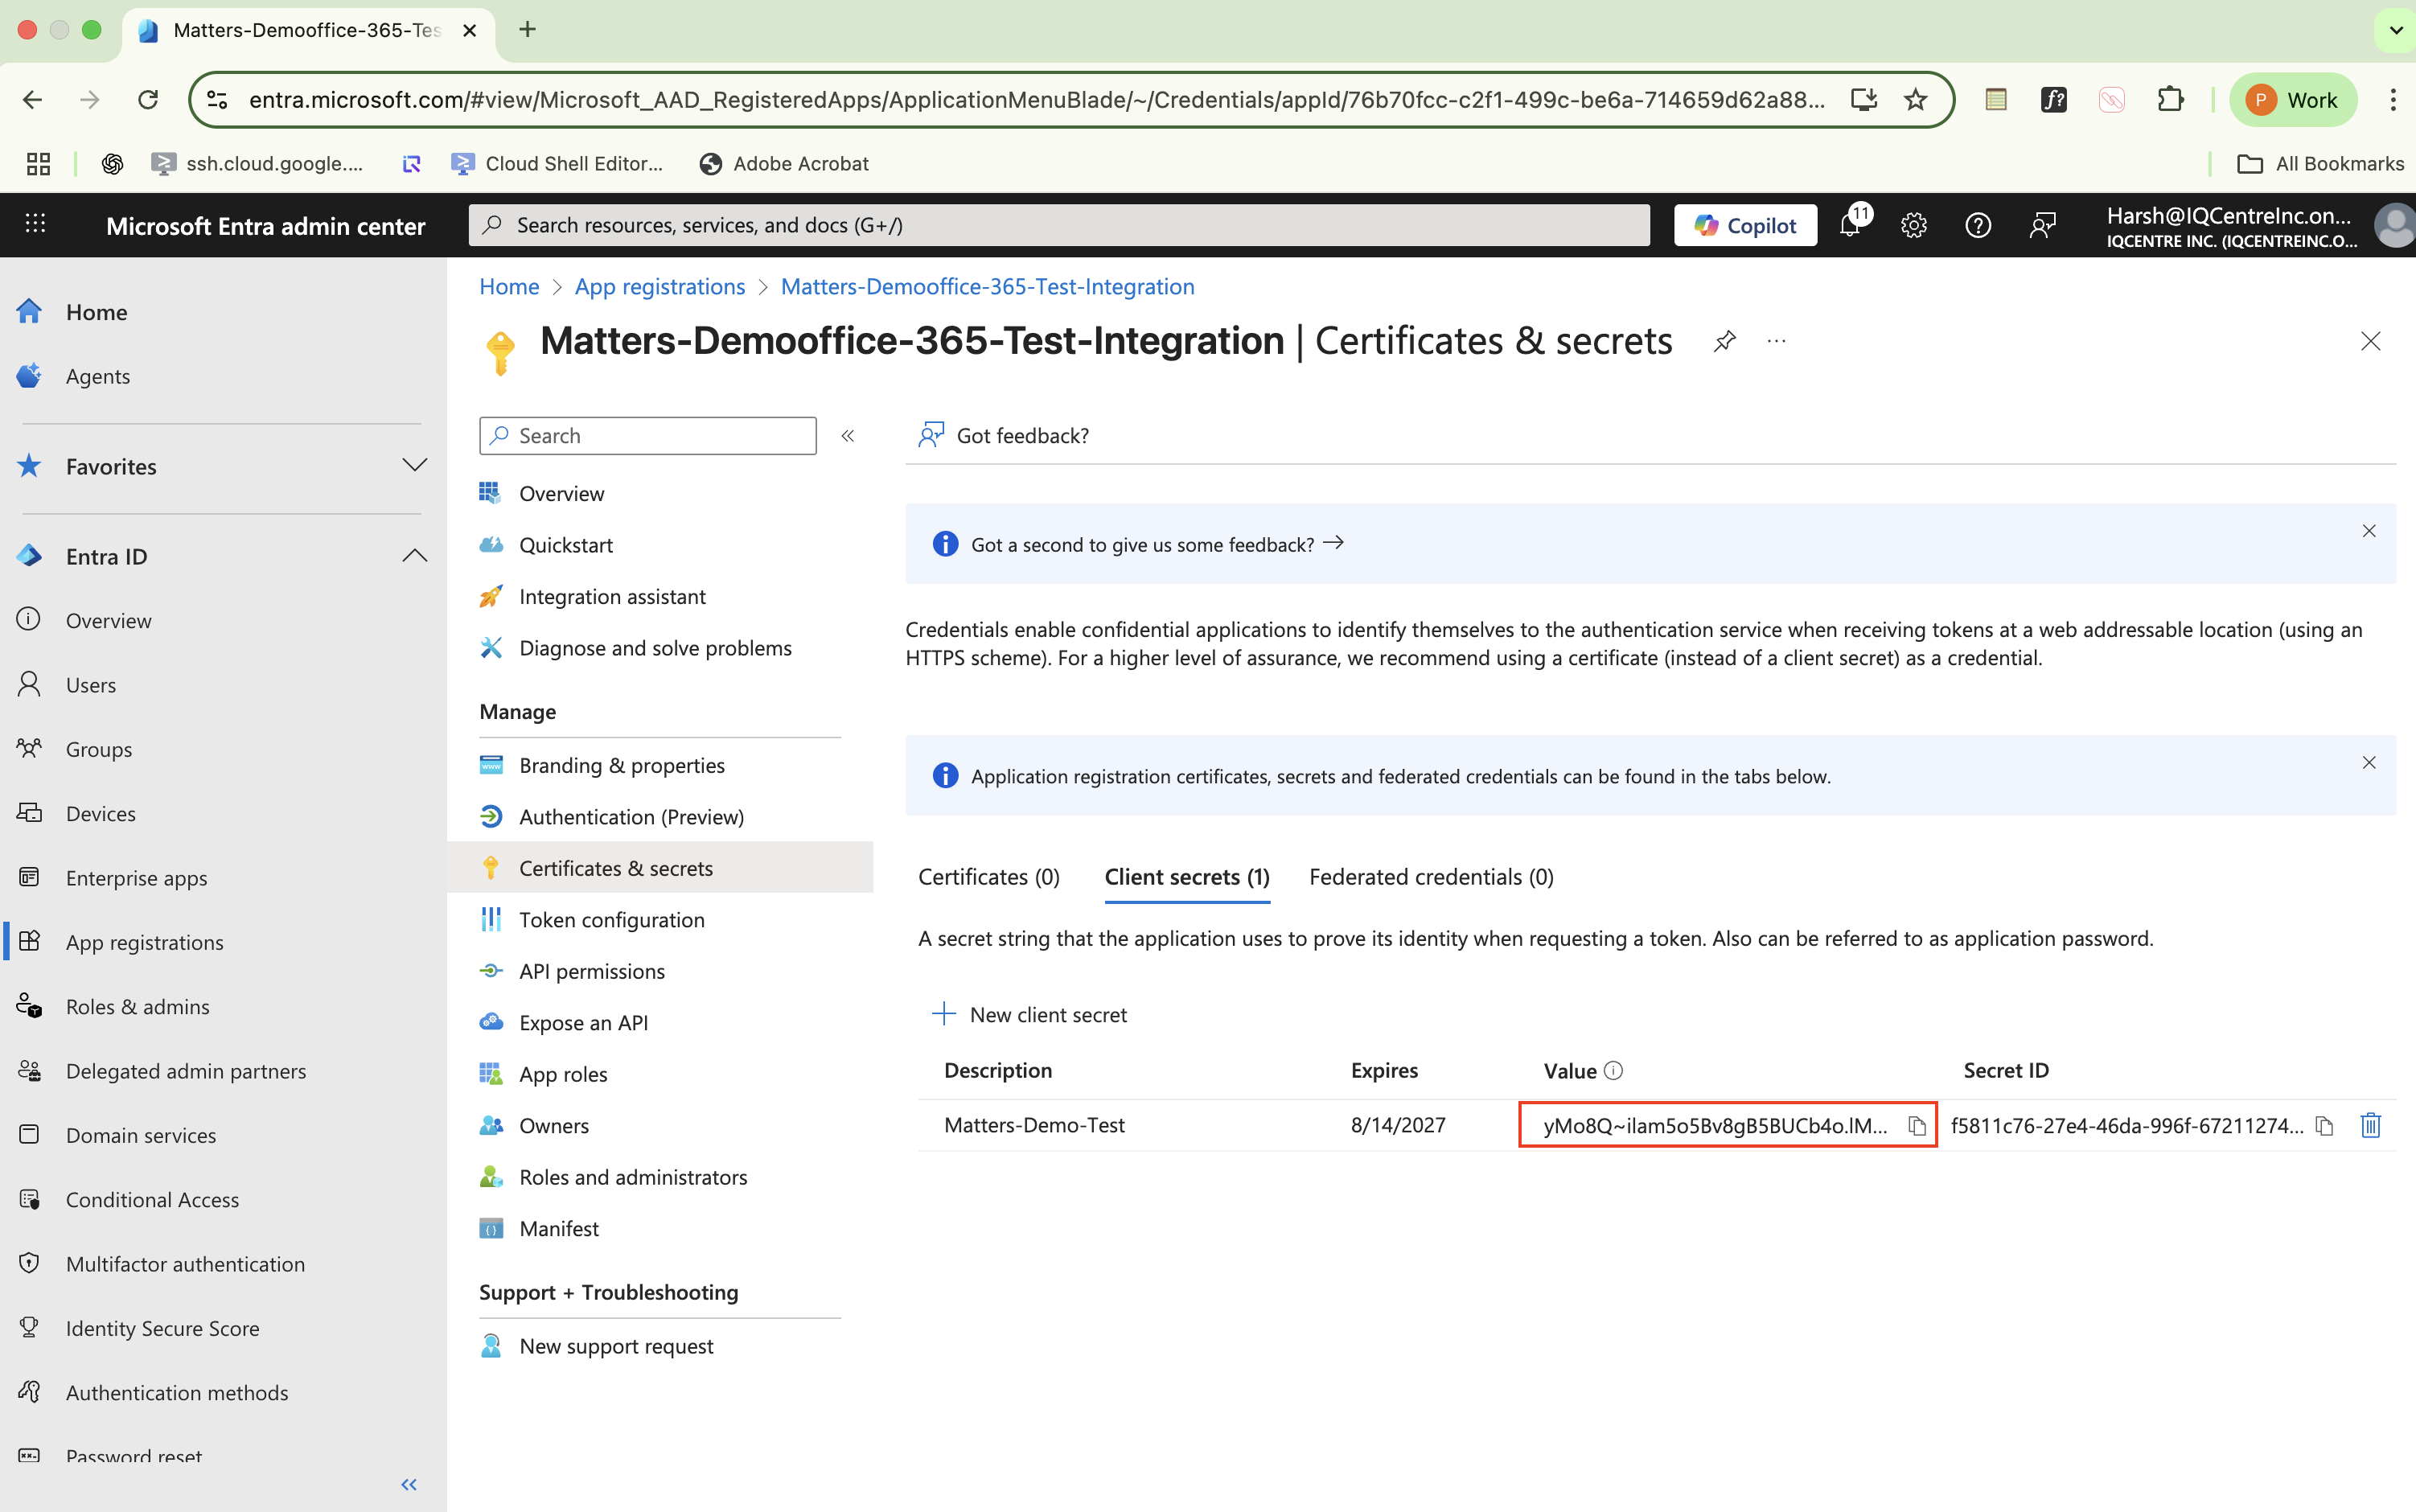Sort by the Description column header
The width and height of the screenshot is (2416, 1512).
(998, 1071)
